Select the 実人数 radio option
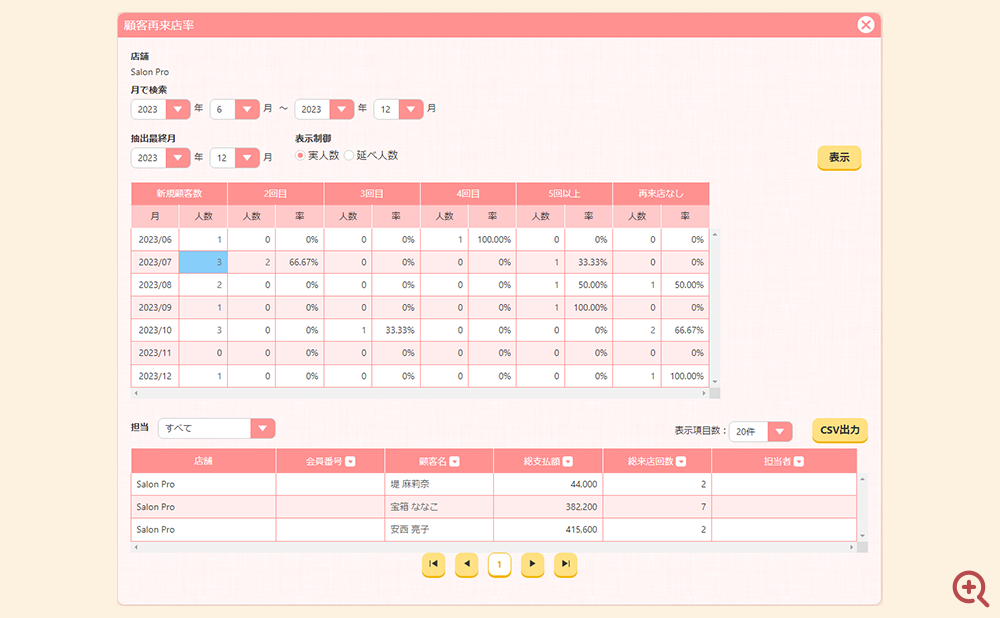Viewport: 1000px width, 618px height. [x=300, y=155]
